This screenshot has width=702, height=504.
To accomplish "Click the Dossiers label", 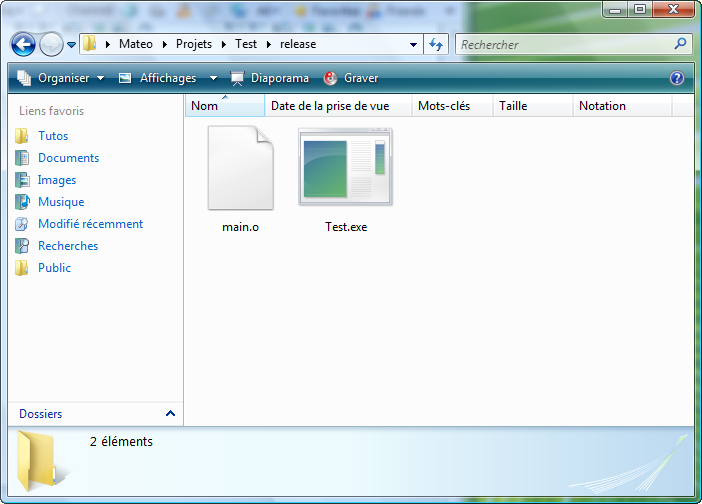I will click(41, 414).
